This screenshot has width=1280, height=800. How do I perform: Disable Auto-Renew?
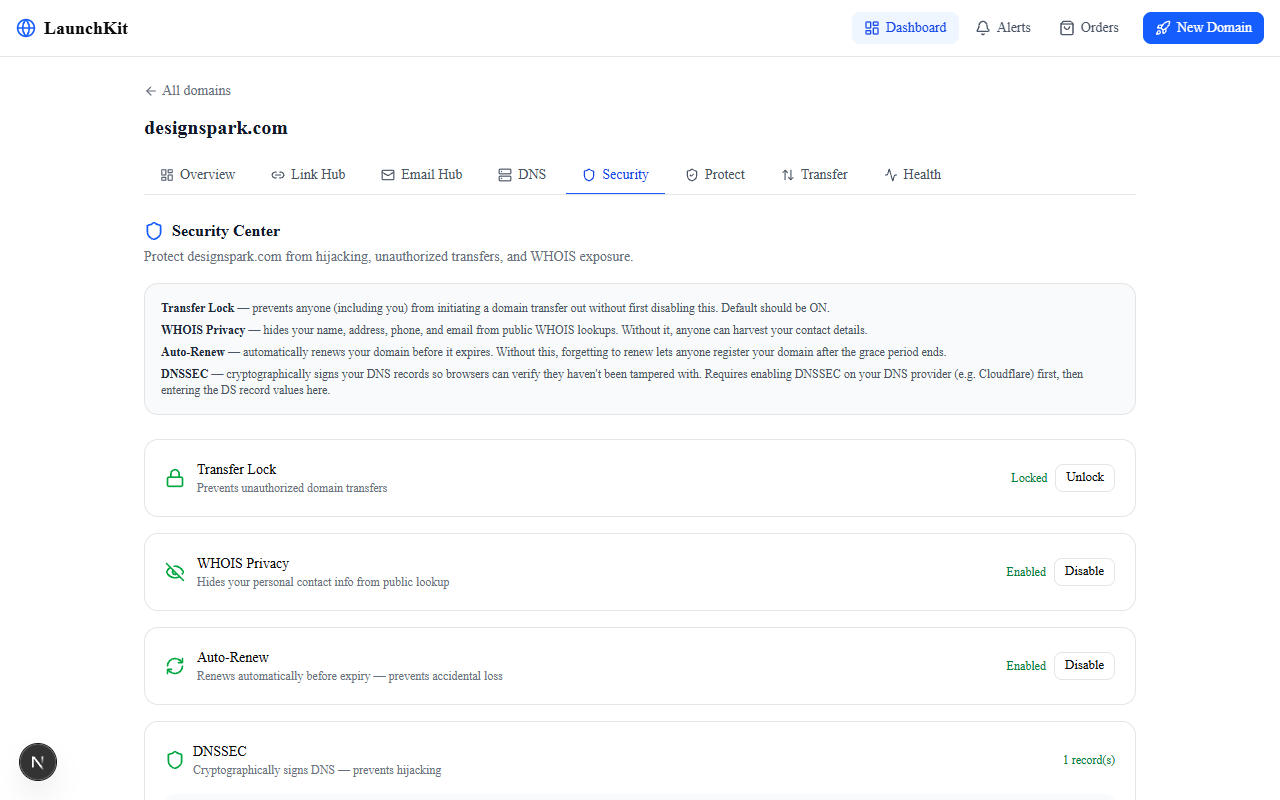1084,666
